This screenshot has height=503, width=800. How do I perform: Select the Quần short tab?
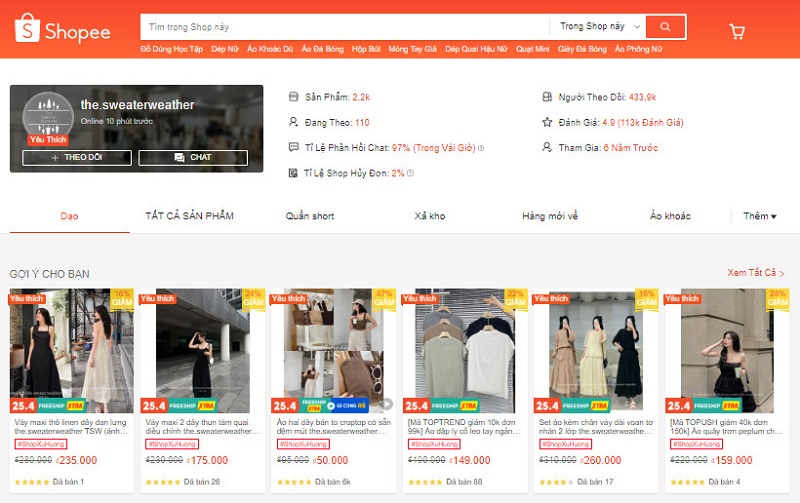[x=310, y=216]
